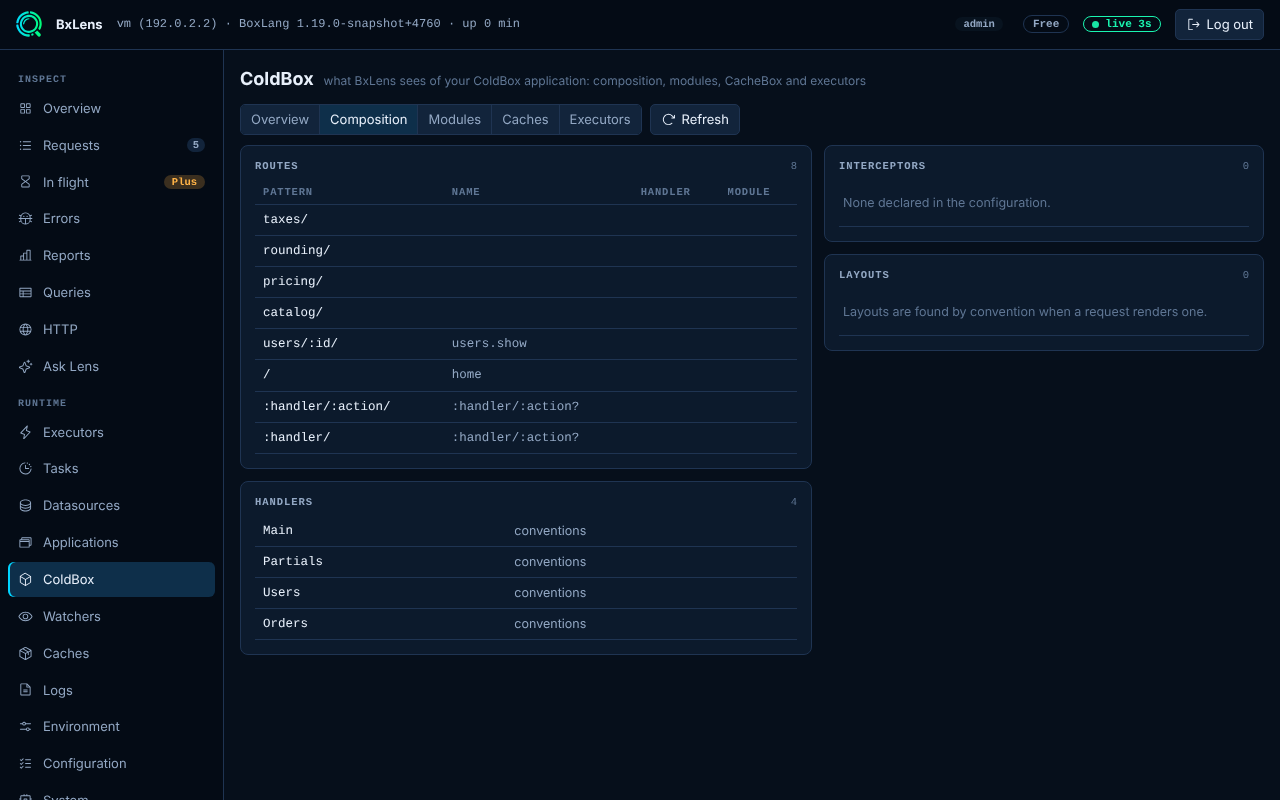Image resolution: width=1280 pixels, height=800 pixels.
Task: Switch to the Caches tab
Action: (x=525, y=119)
